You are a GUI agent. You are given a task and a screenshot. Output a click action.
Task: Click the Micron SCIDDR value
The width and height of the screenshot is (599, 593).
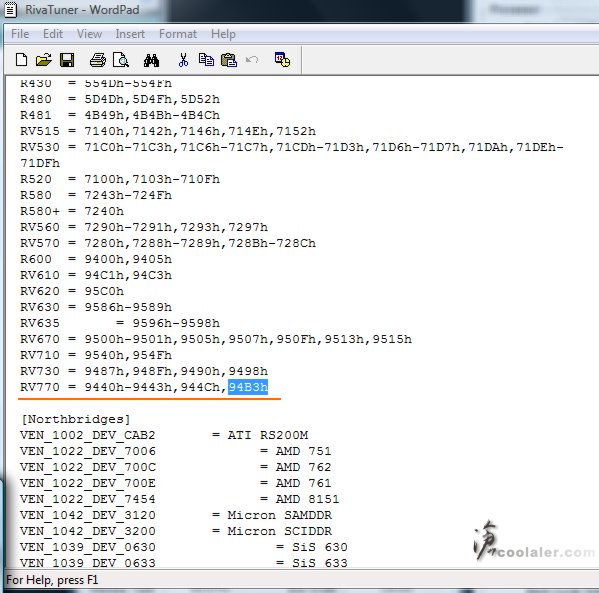280,531
